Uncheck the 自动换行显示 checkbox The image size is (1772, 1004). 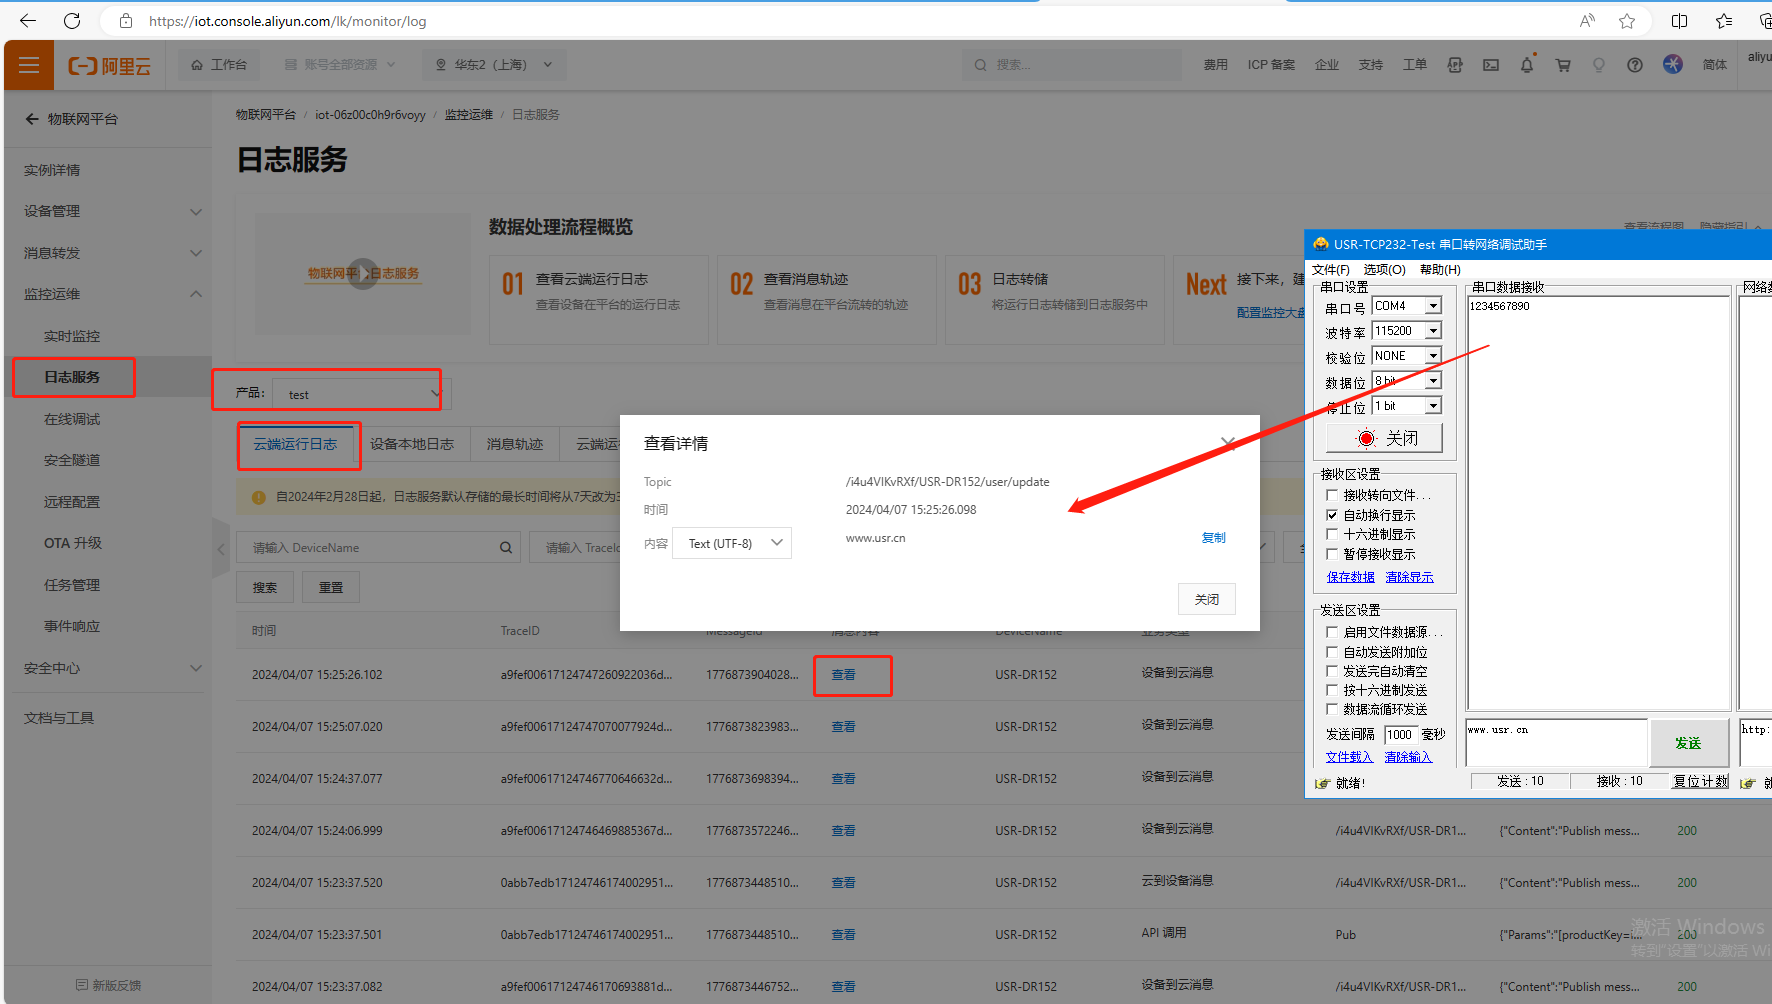coord(1332,515)
